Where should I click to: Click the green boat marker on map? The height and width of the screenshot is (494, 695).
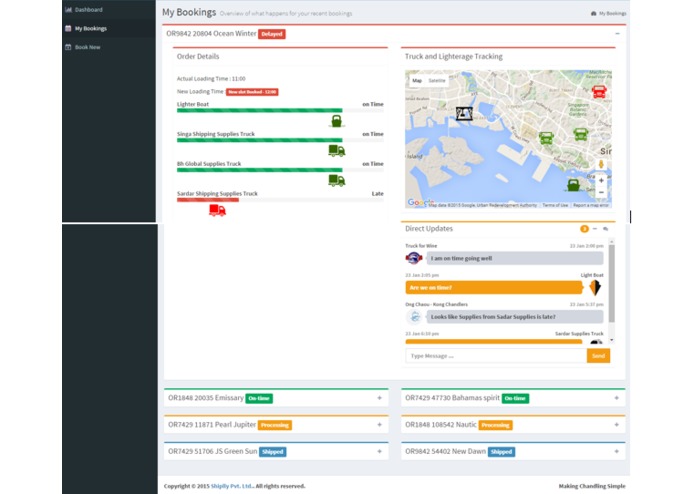[x=573, y=185]
